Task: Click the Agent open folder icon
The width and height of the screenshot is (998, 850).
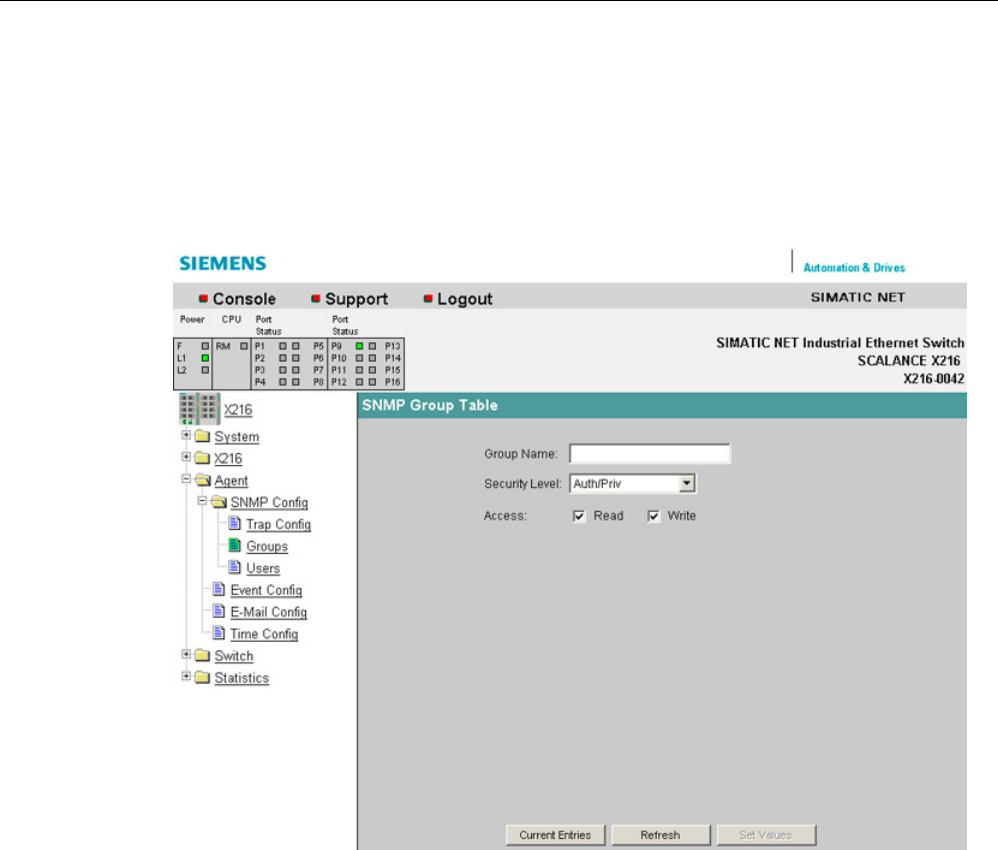Action: click(x=203, y=479)
